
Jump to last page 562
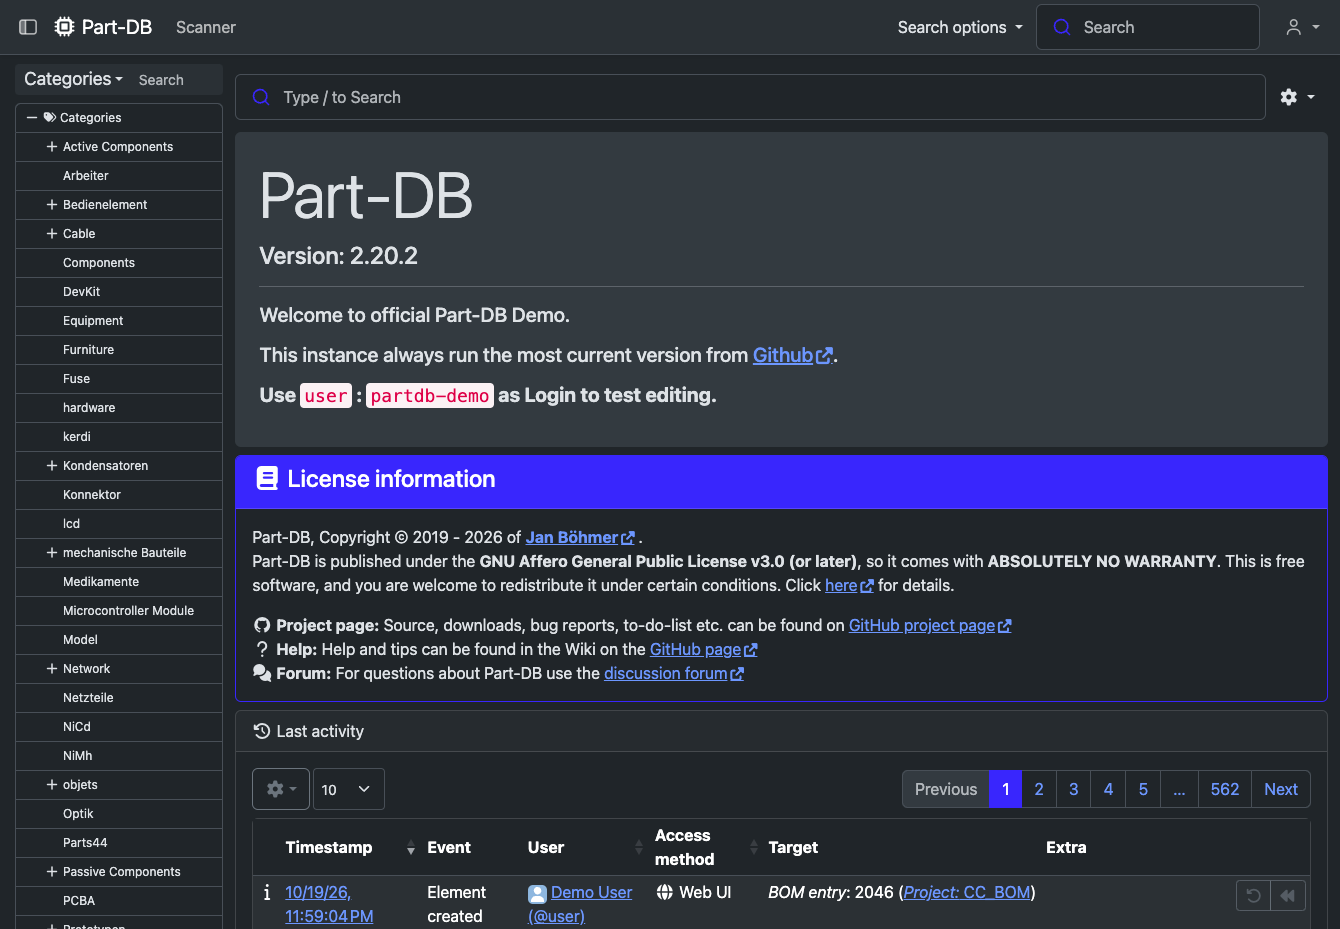coord(1224,789)
